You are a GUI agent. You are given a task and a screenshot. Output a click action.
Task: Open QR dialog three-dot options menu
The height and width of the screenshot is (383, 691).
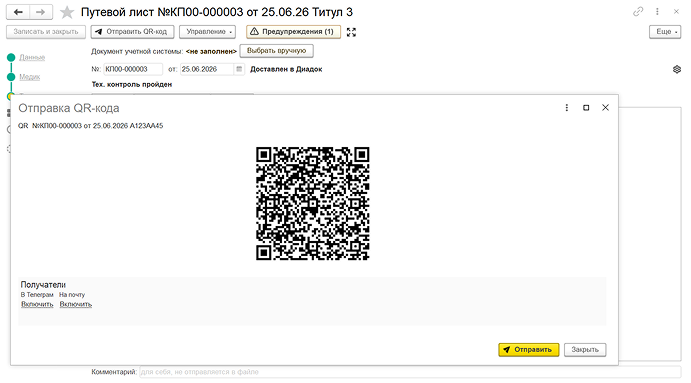point(567,108)
